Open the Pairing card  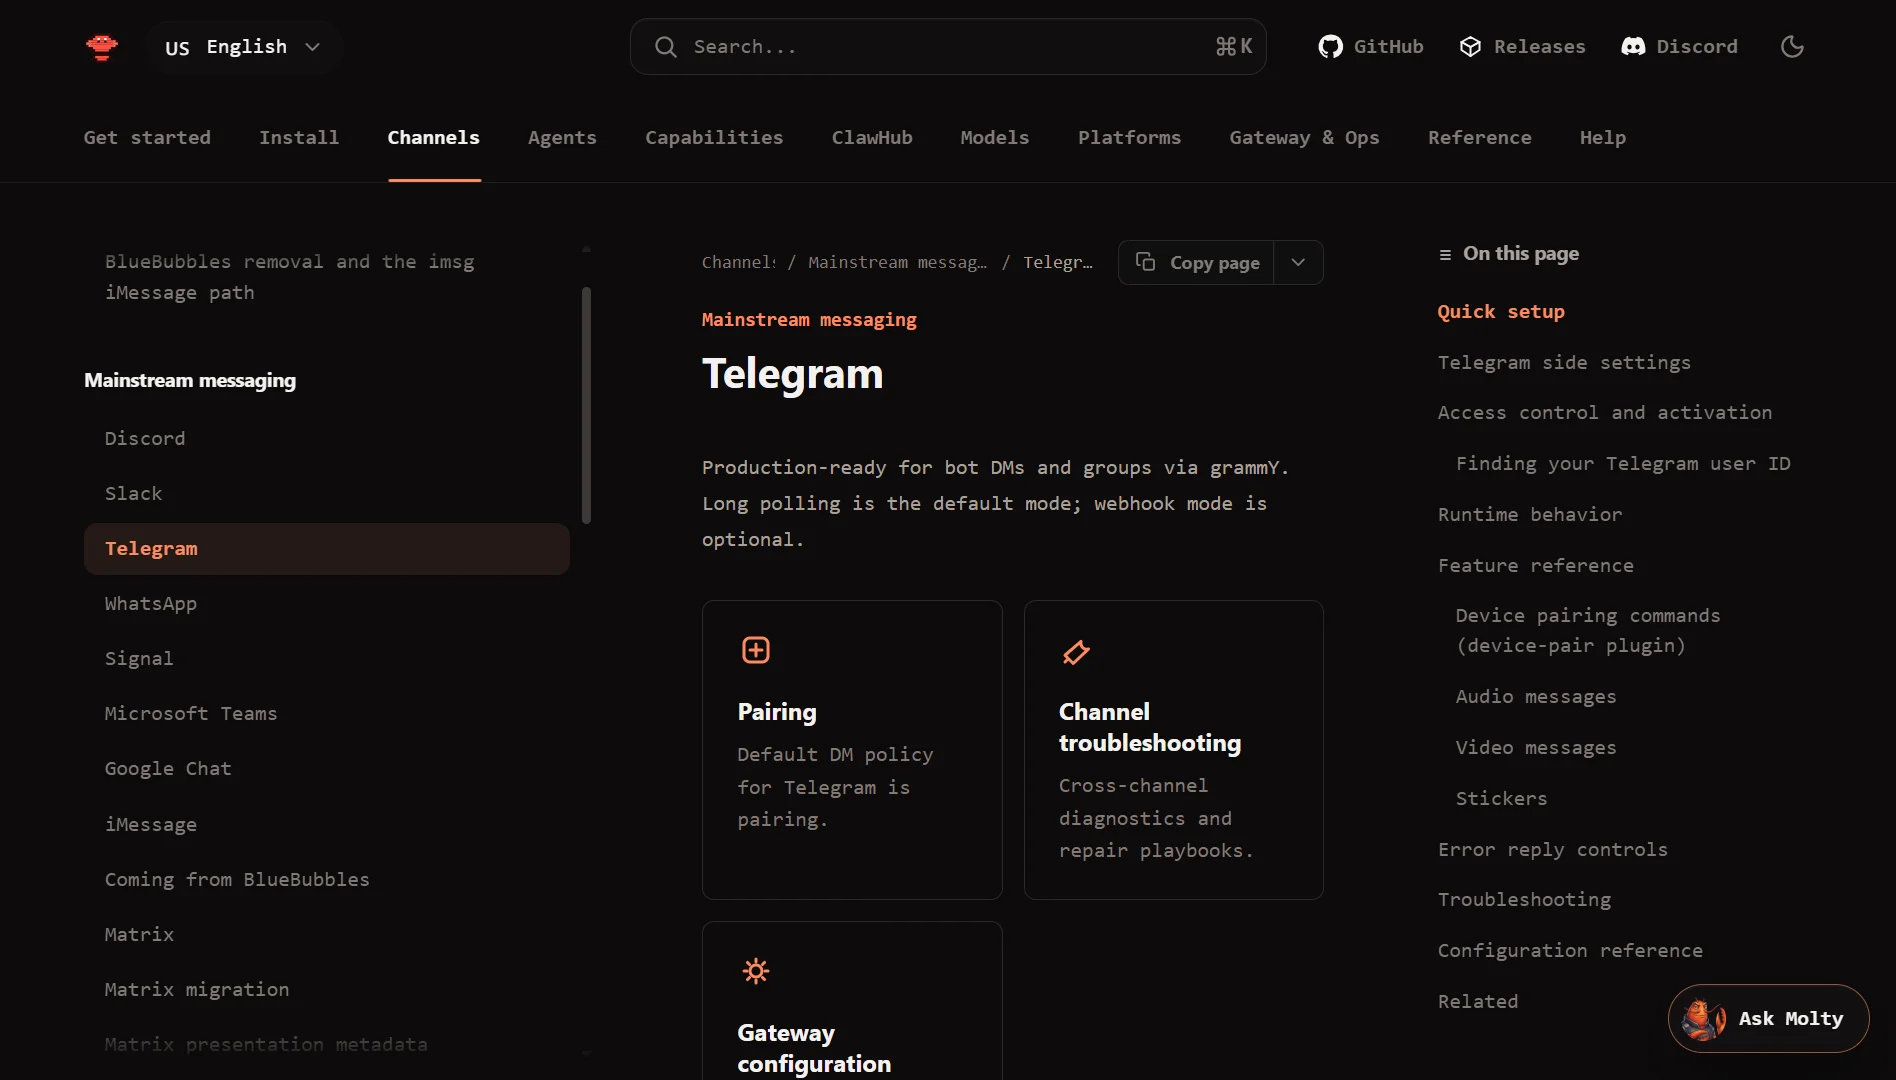tap(852, 750)
